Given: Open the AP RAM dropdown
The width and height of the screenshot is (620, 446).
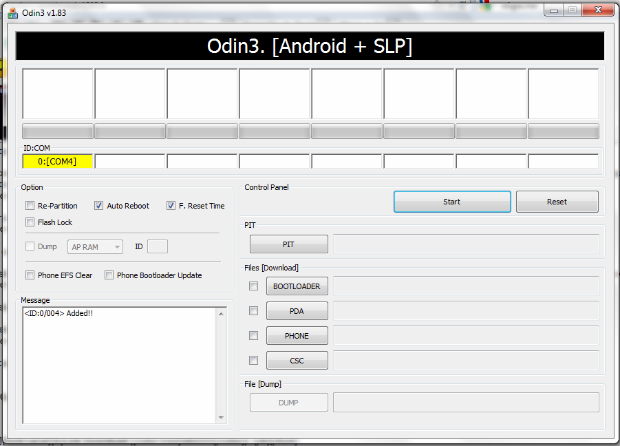Looking at the screenshot, I should [x=95, y=247].
